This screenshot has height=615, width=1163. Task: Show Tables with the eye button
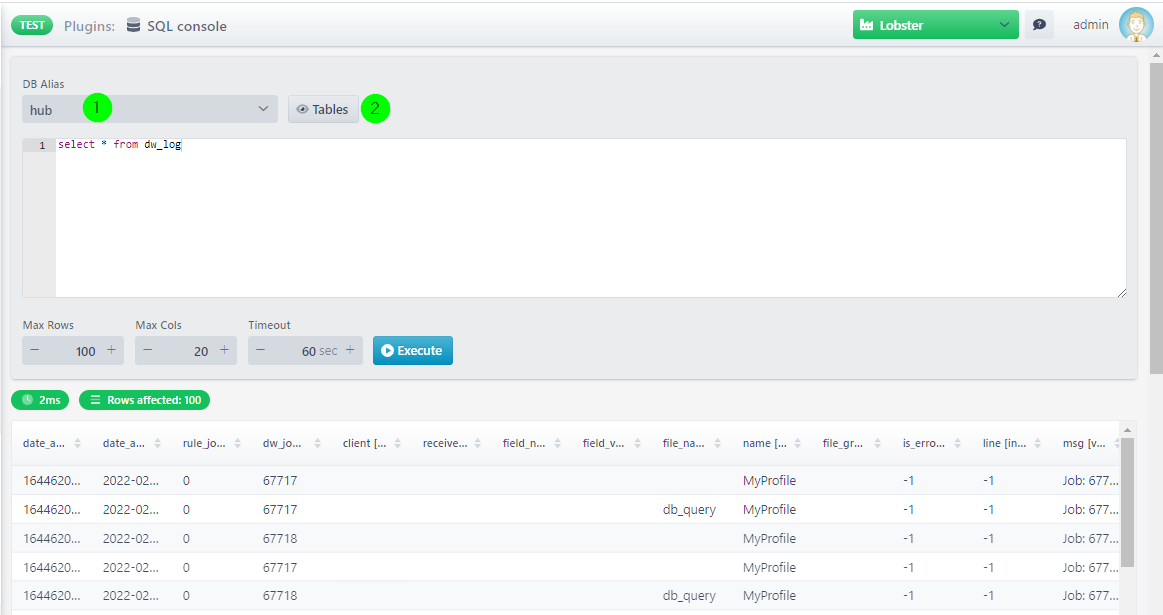pyautogui.click(x=323, y=109)
